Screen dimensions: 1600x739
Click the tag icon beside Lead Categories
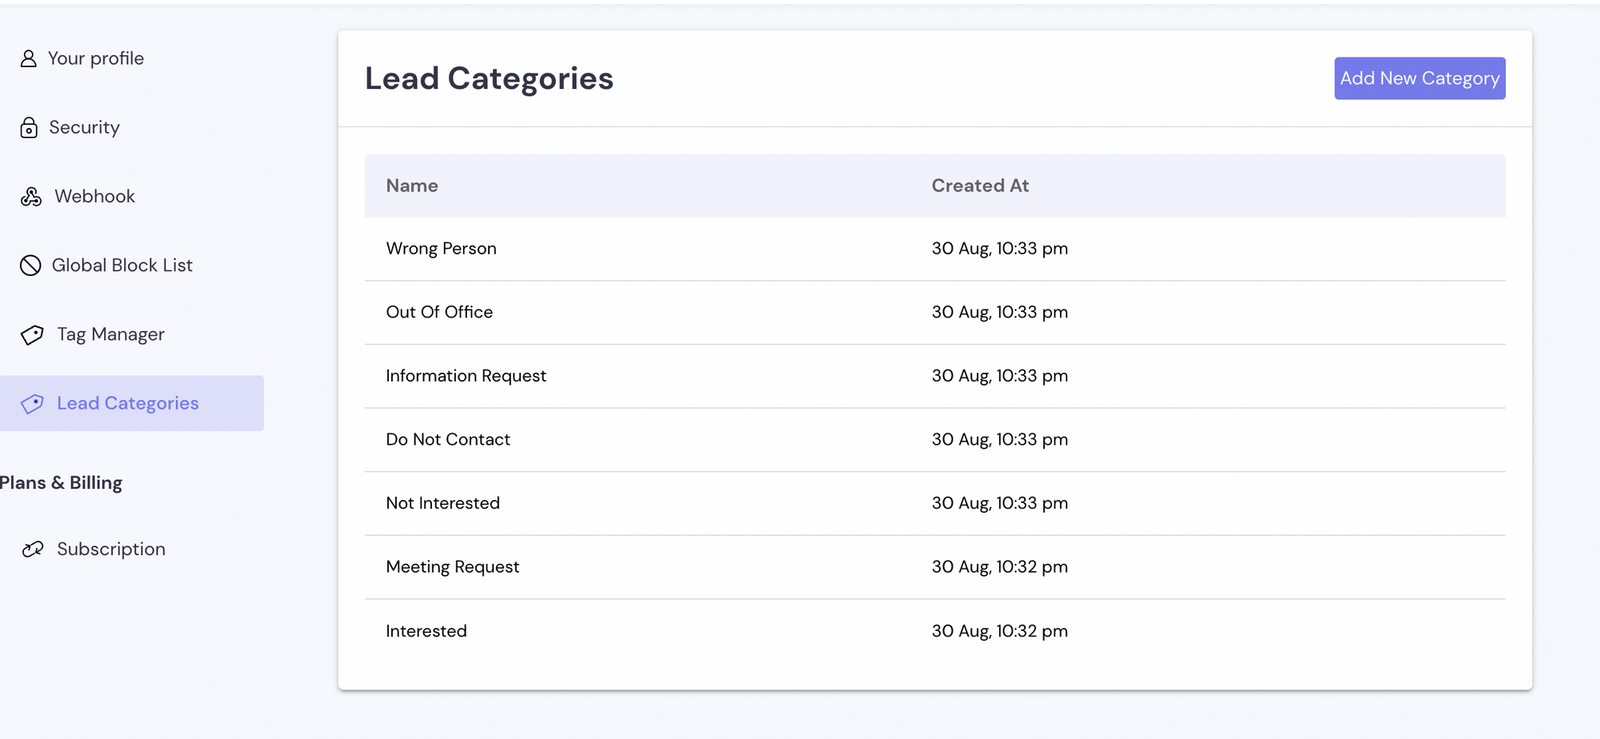[32, 404]
